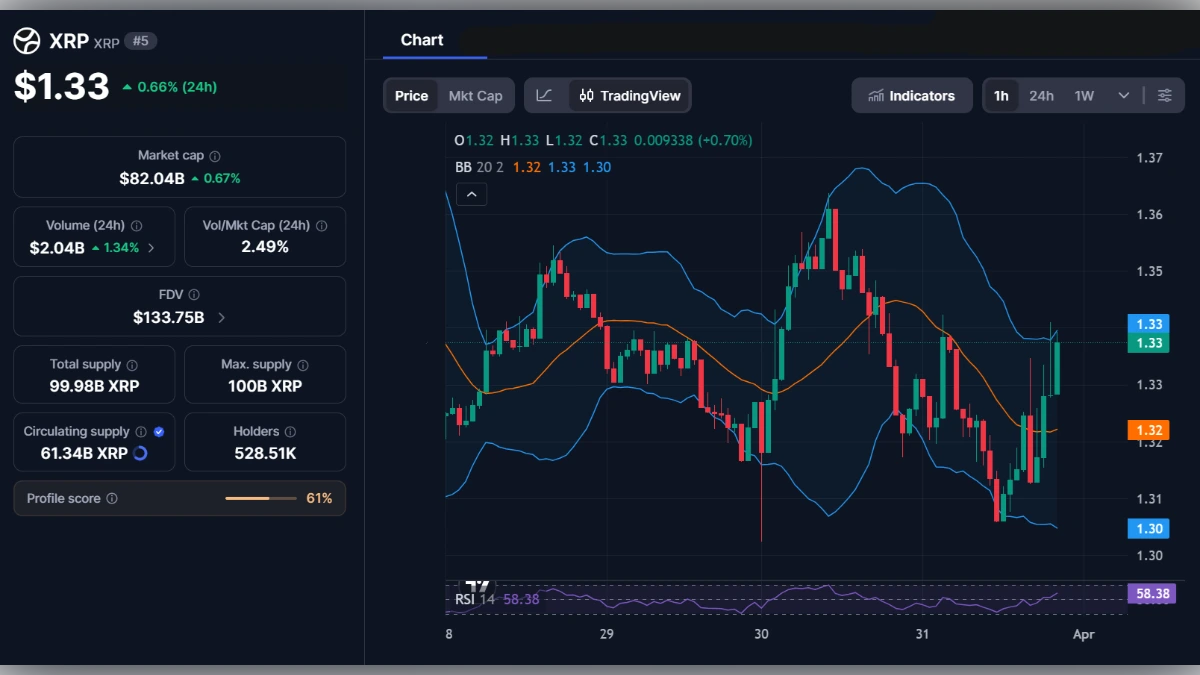The height and width of the screenshot is (675, 1200).
Task: Open the timeframe dropdown chevron
Action: [1124, 95]
